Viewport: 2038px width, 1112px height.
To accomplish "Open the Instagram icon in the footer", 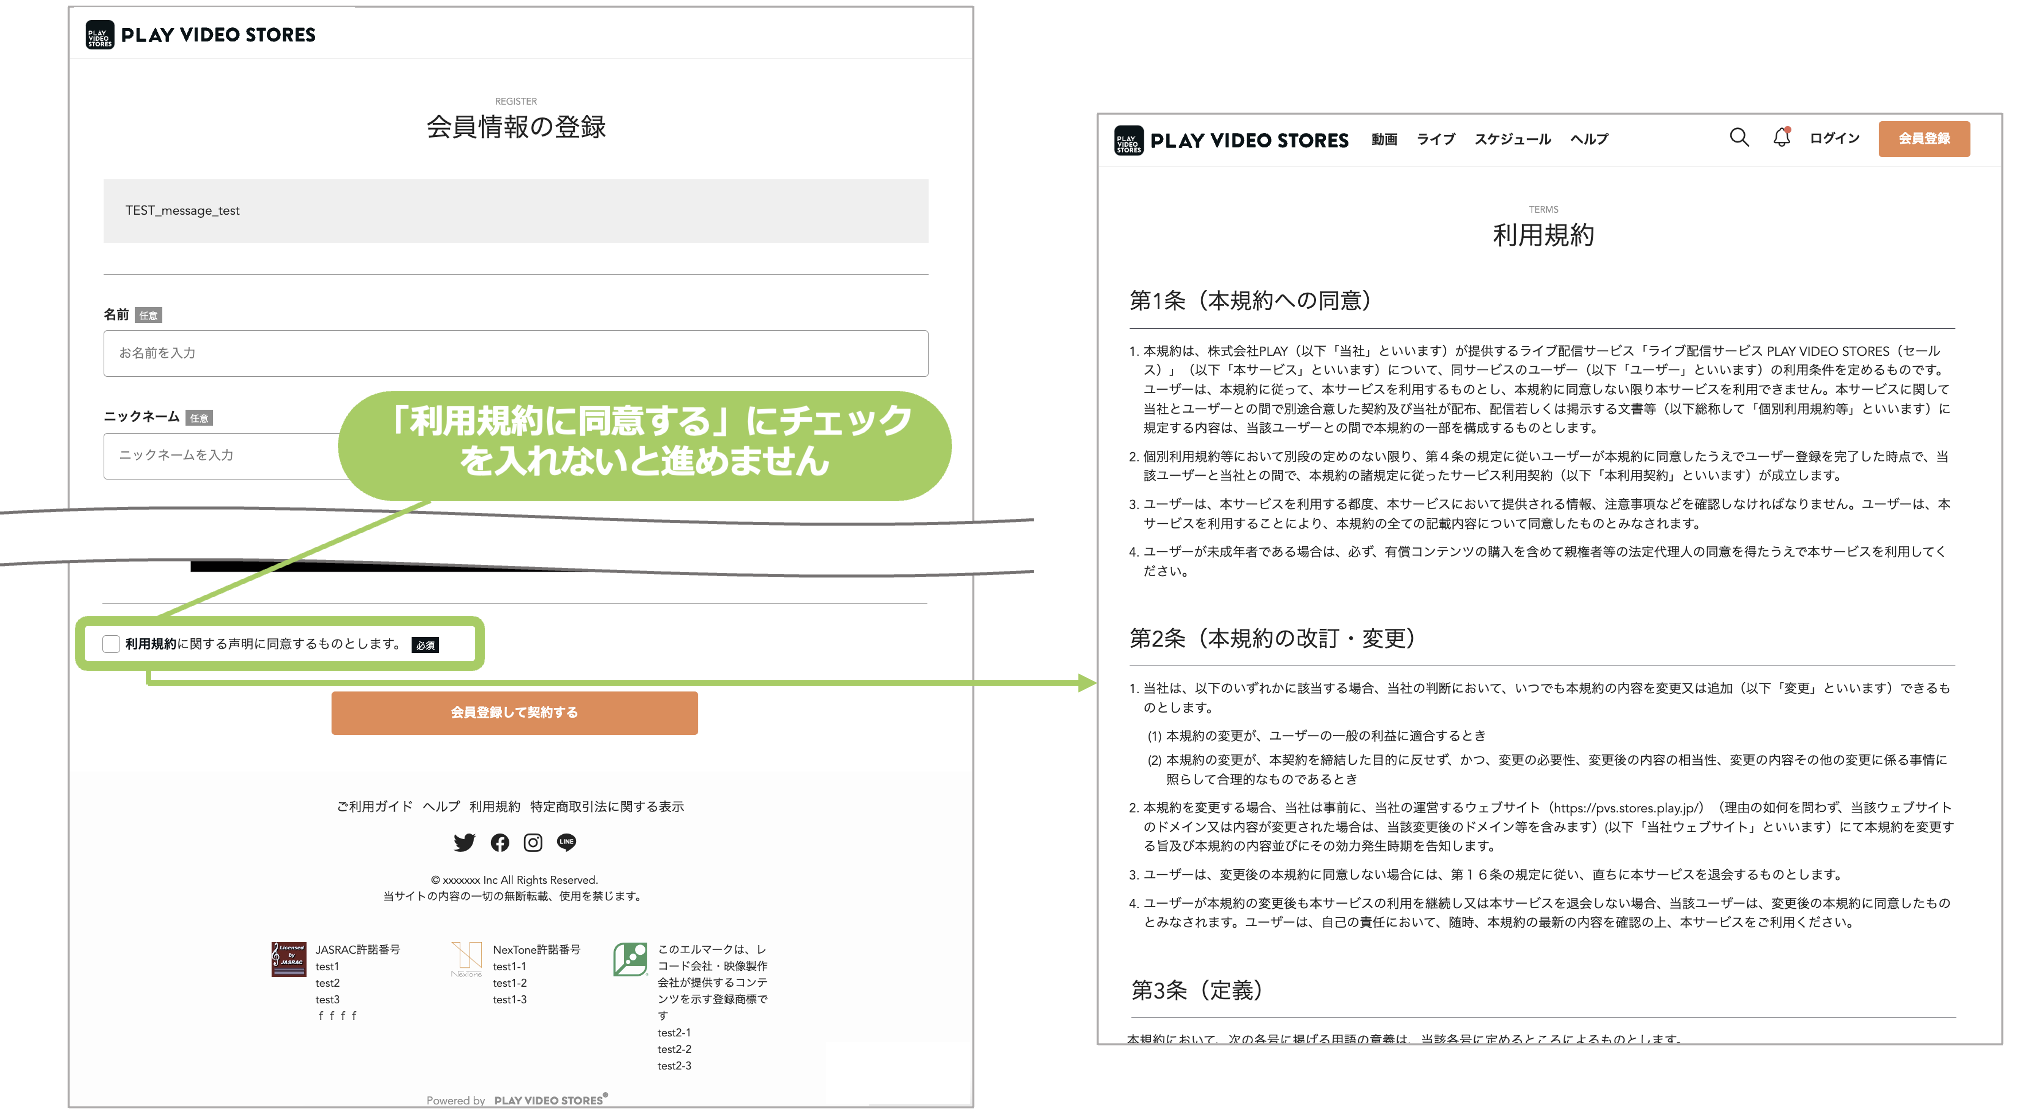I will point(533,843).
